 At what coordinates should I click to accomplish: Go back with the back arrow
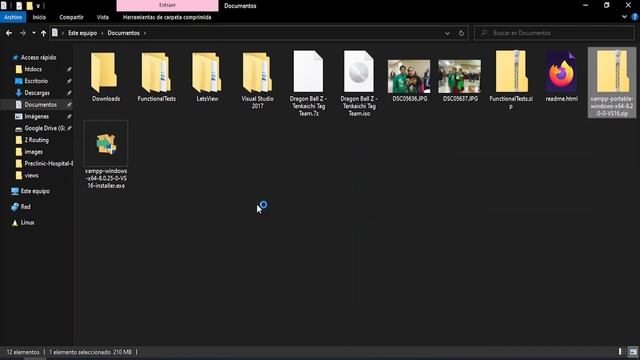(x=9, y=33)
